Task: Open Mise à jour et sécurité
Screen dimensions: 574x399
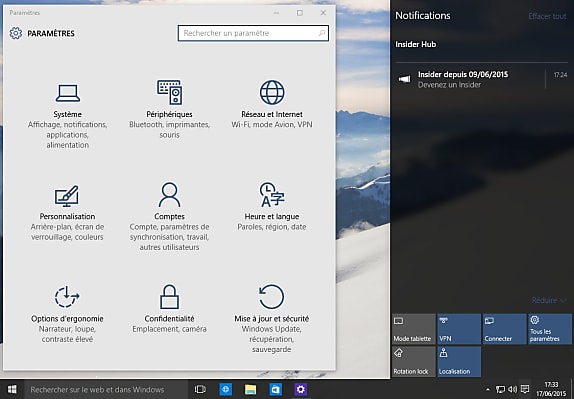Action: coord(272,319)
